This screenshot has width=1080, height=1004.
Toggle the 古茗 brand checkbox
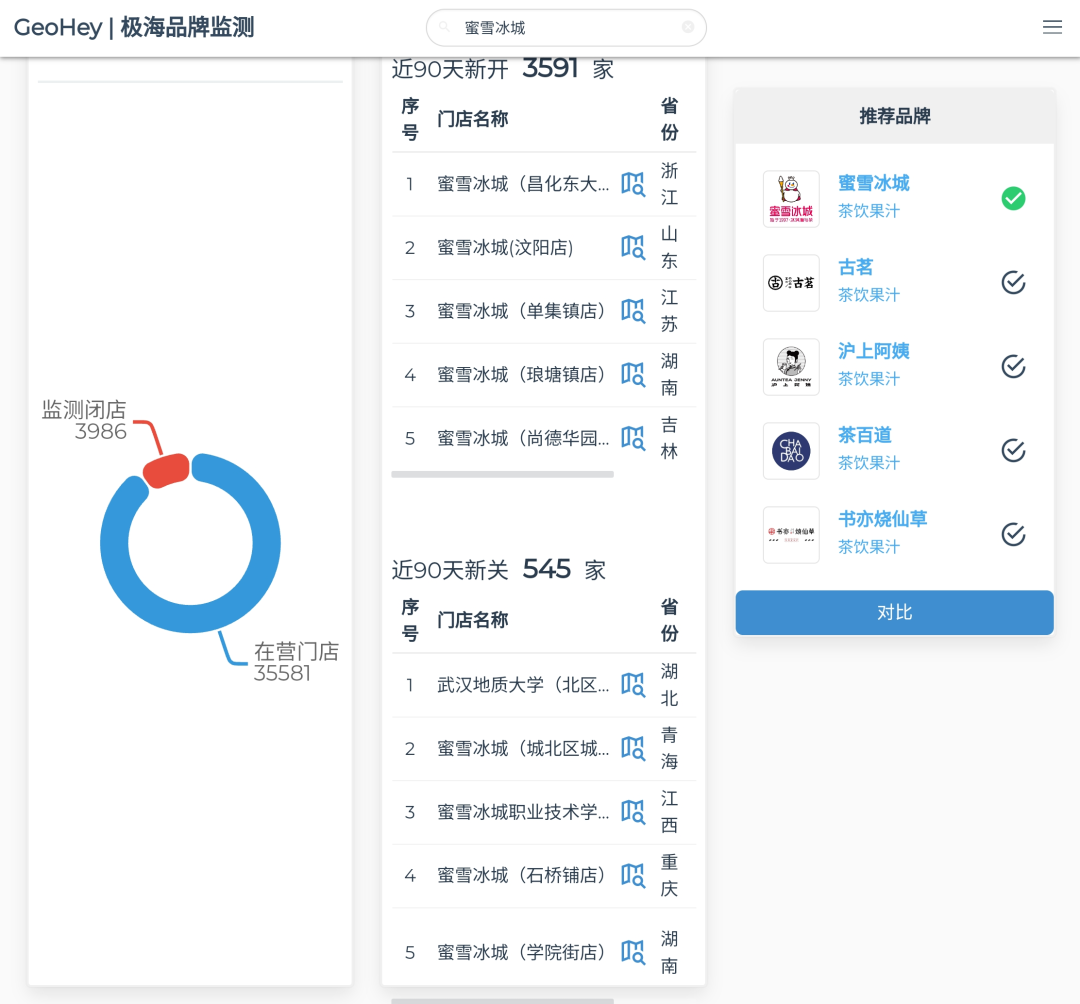click(1013, 283)
